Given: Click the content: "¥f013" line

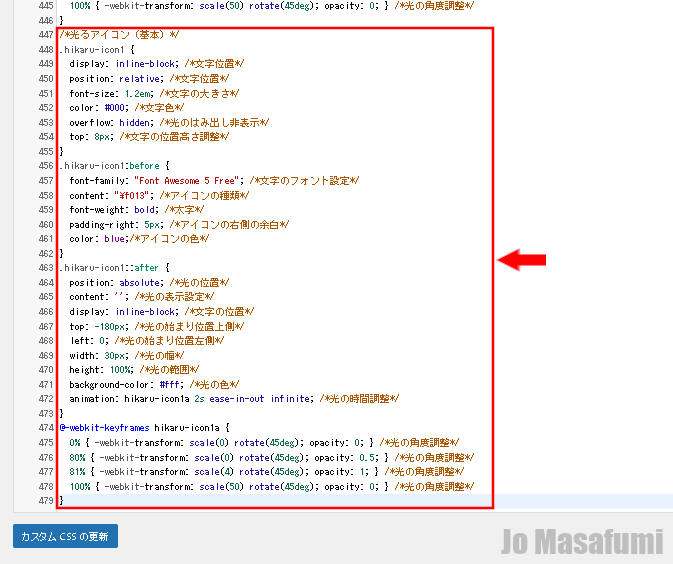Looking at the screenshot, I should 159,196.
